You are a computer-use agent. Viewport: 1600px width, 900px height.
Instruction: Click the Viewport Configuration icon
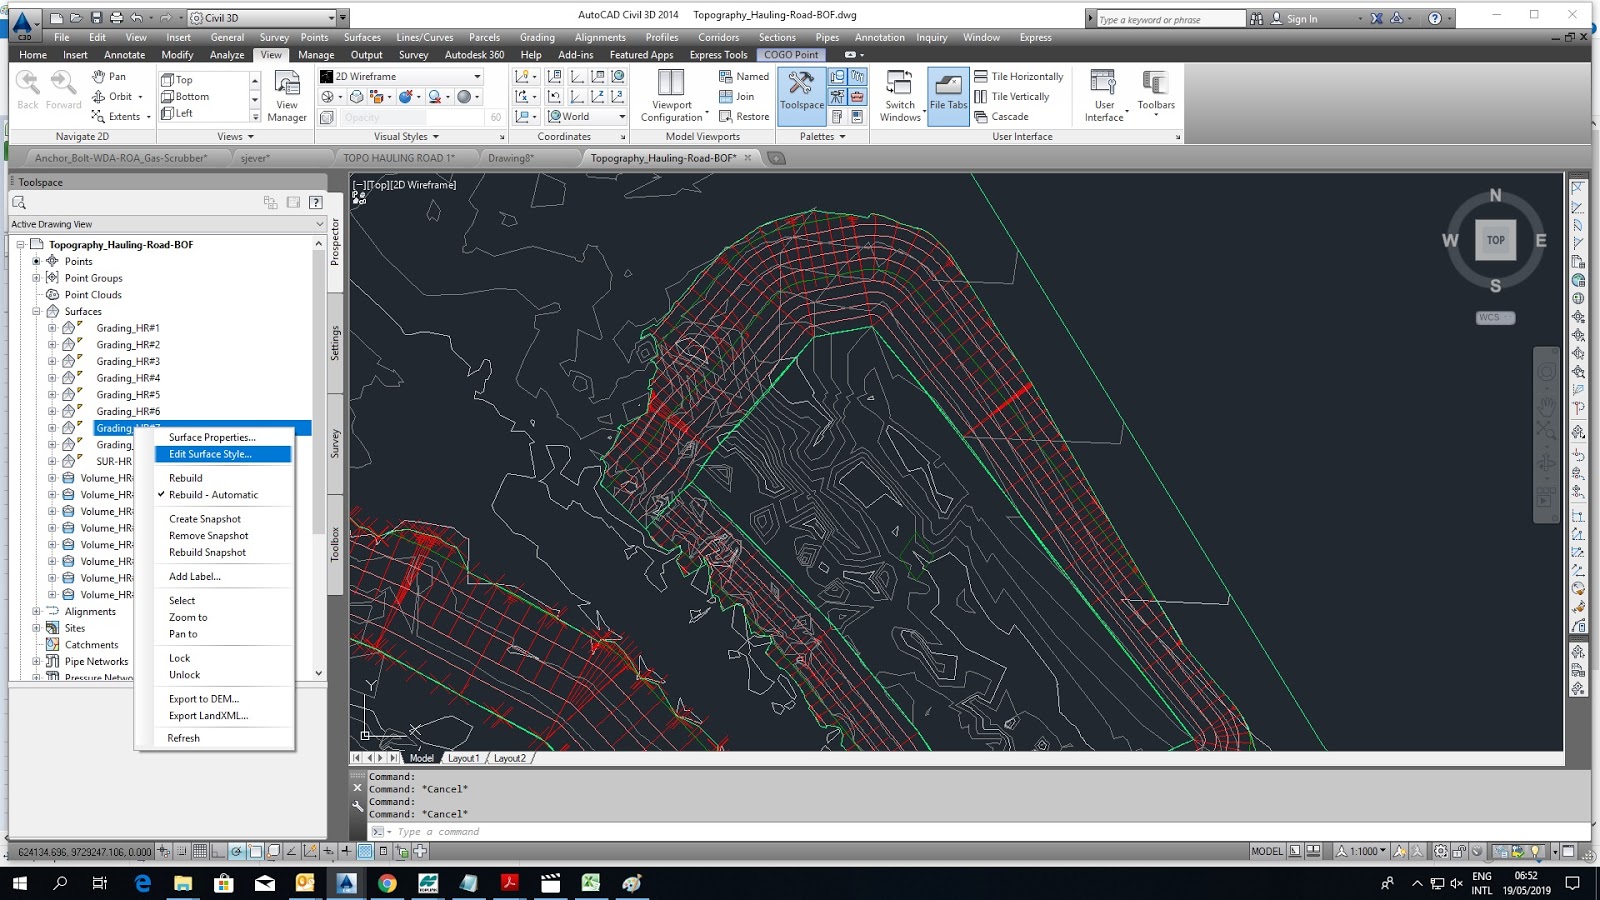671,95
